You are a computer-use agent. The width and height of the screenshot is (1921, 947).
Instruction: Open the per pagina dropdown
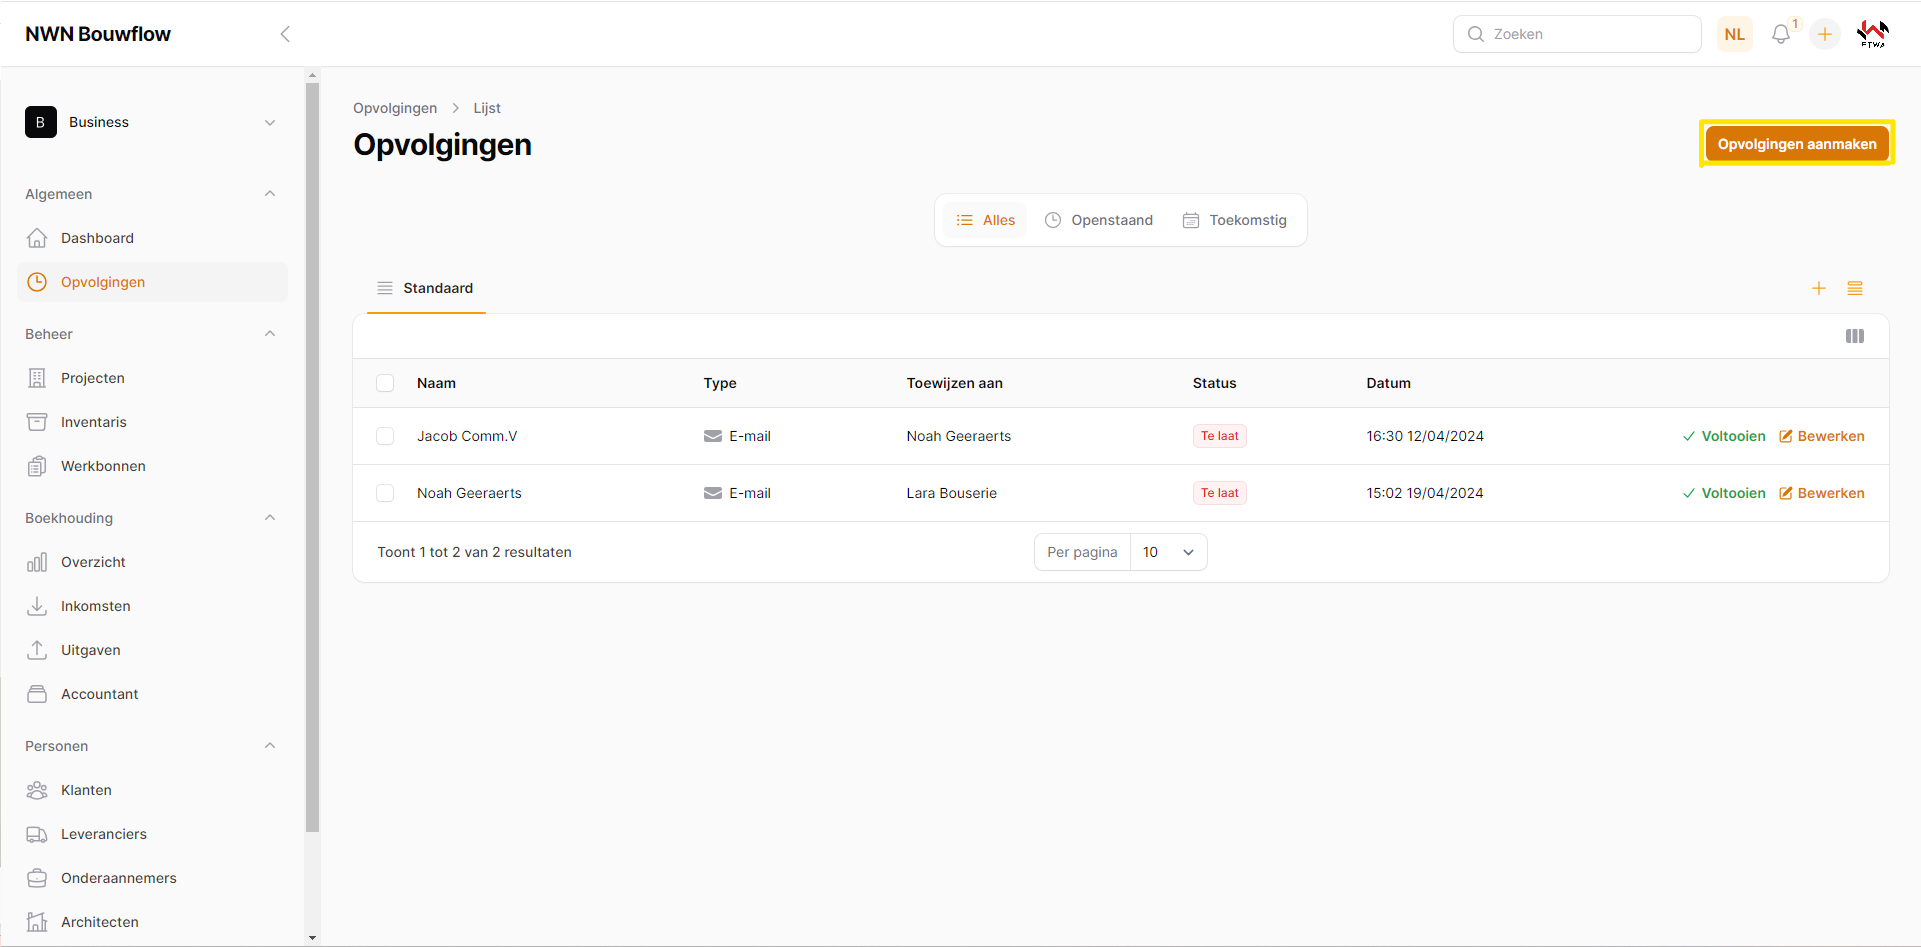click(x=1168, y=552)
